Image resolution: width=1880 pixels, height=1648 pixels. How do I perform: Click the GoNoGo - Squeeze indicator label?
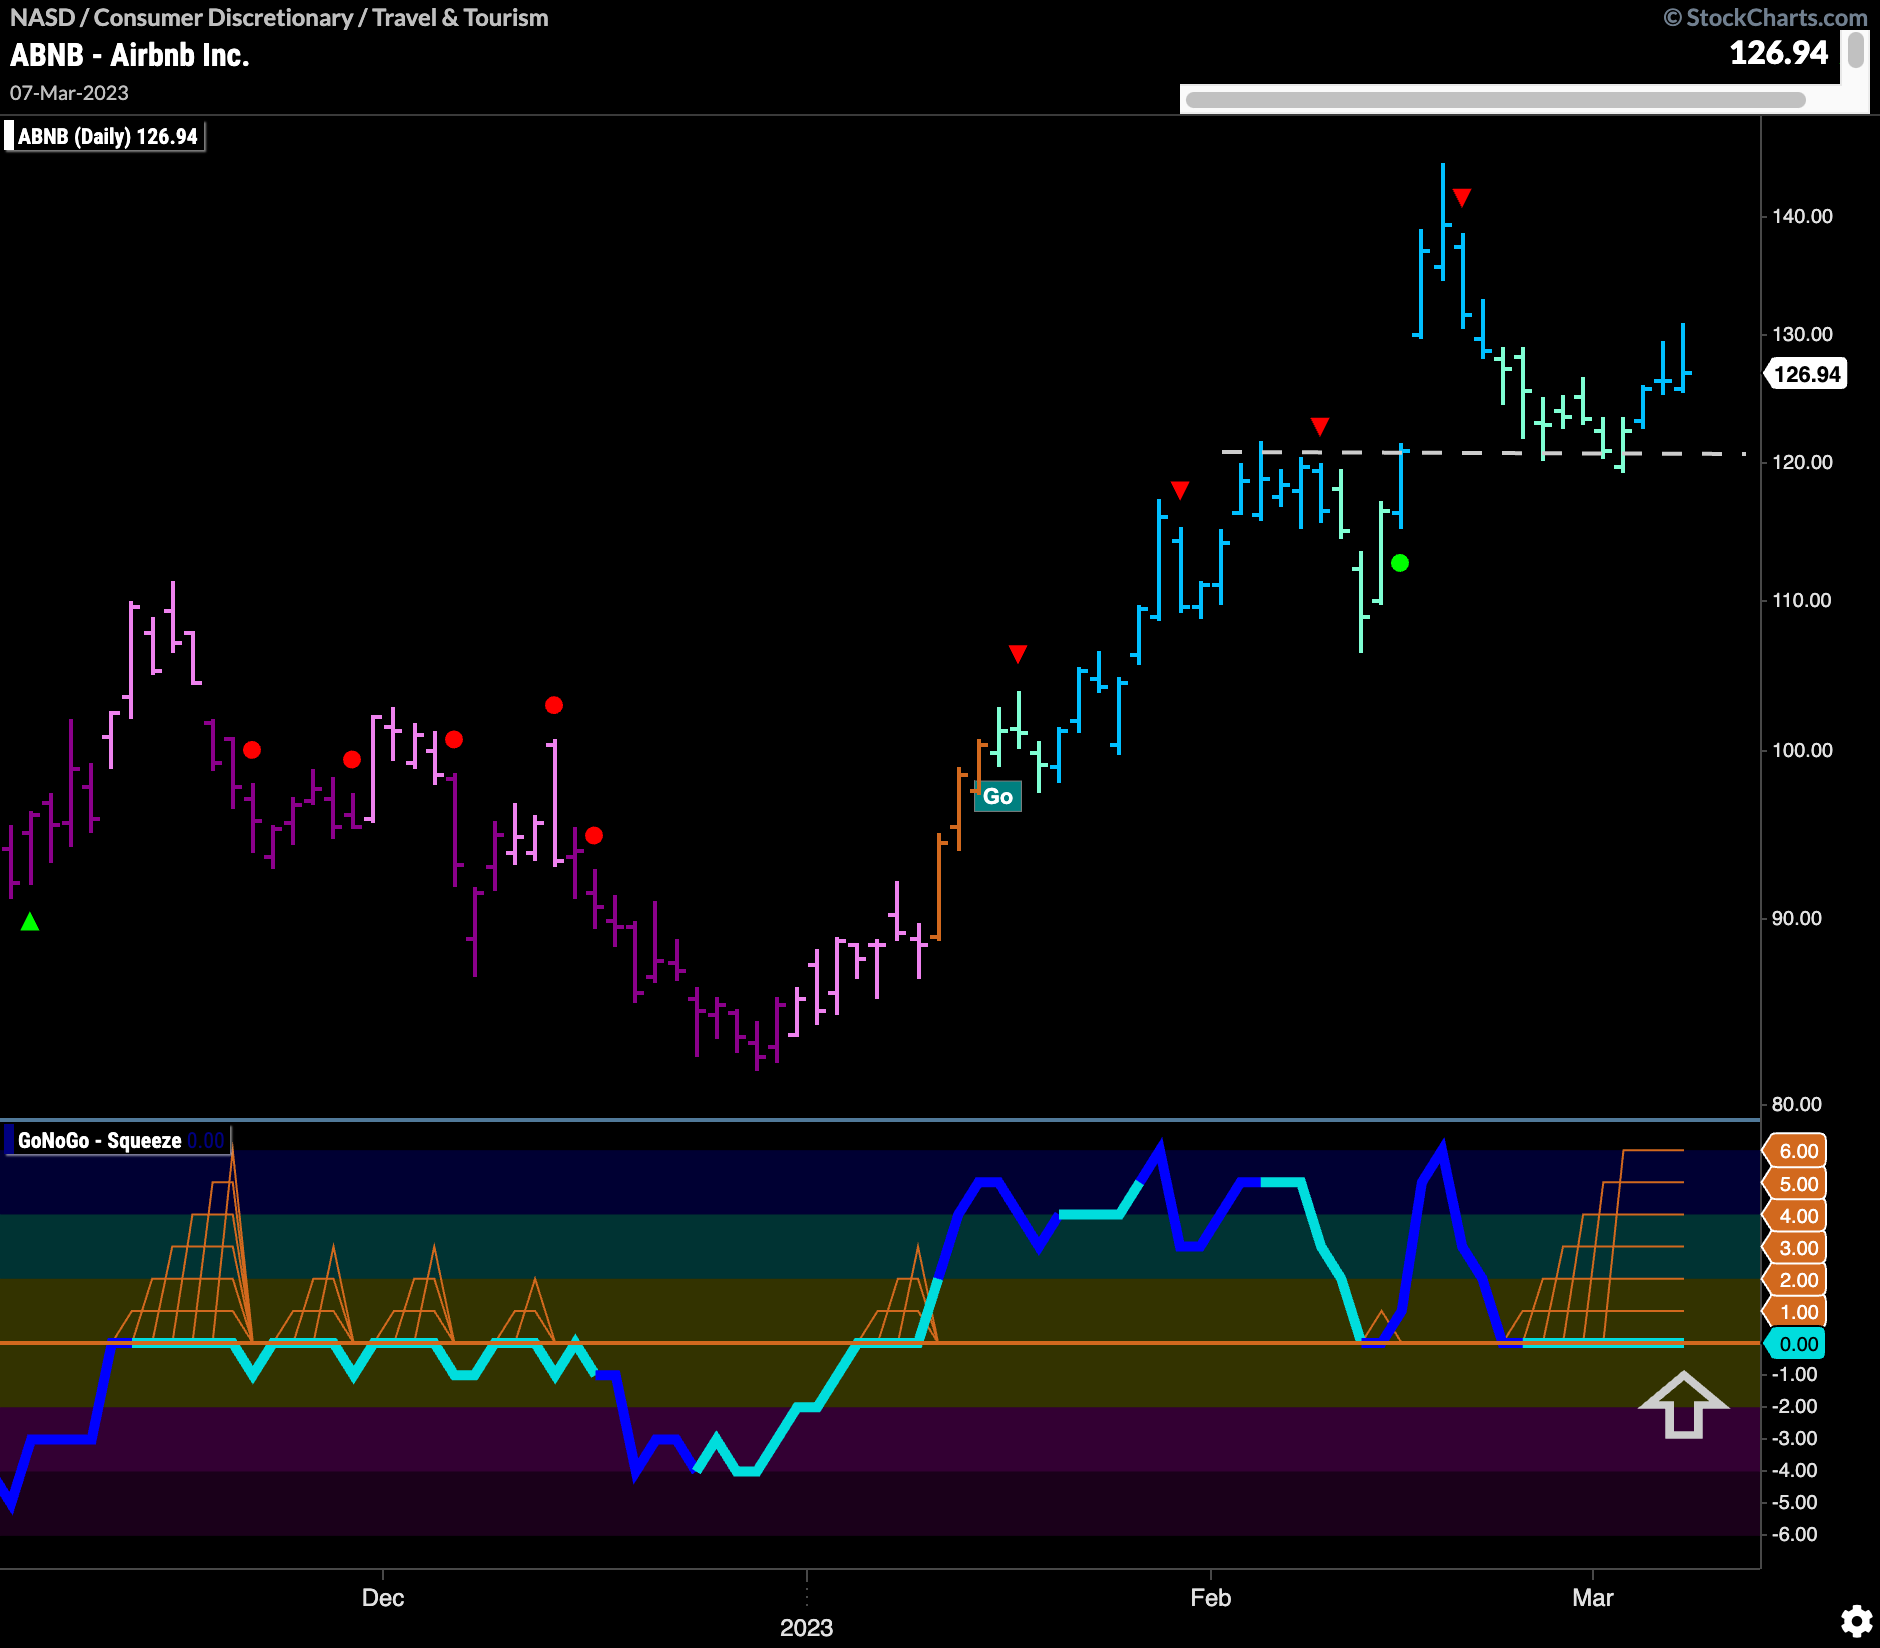[118, 1140]
